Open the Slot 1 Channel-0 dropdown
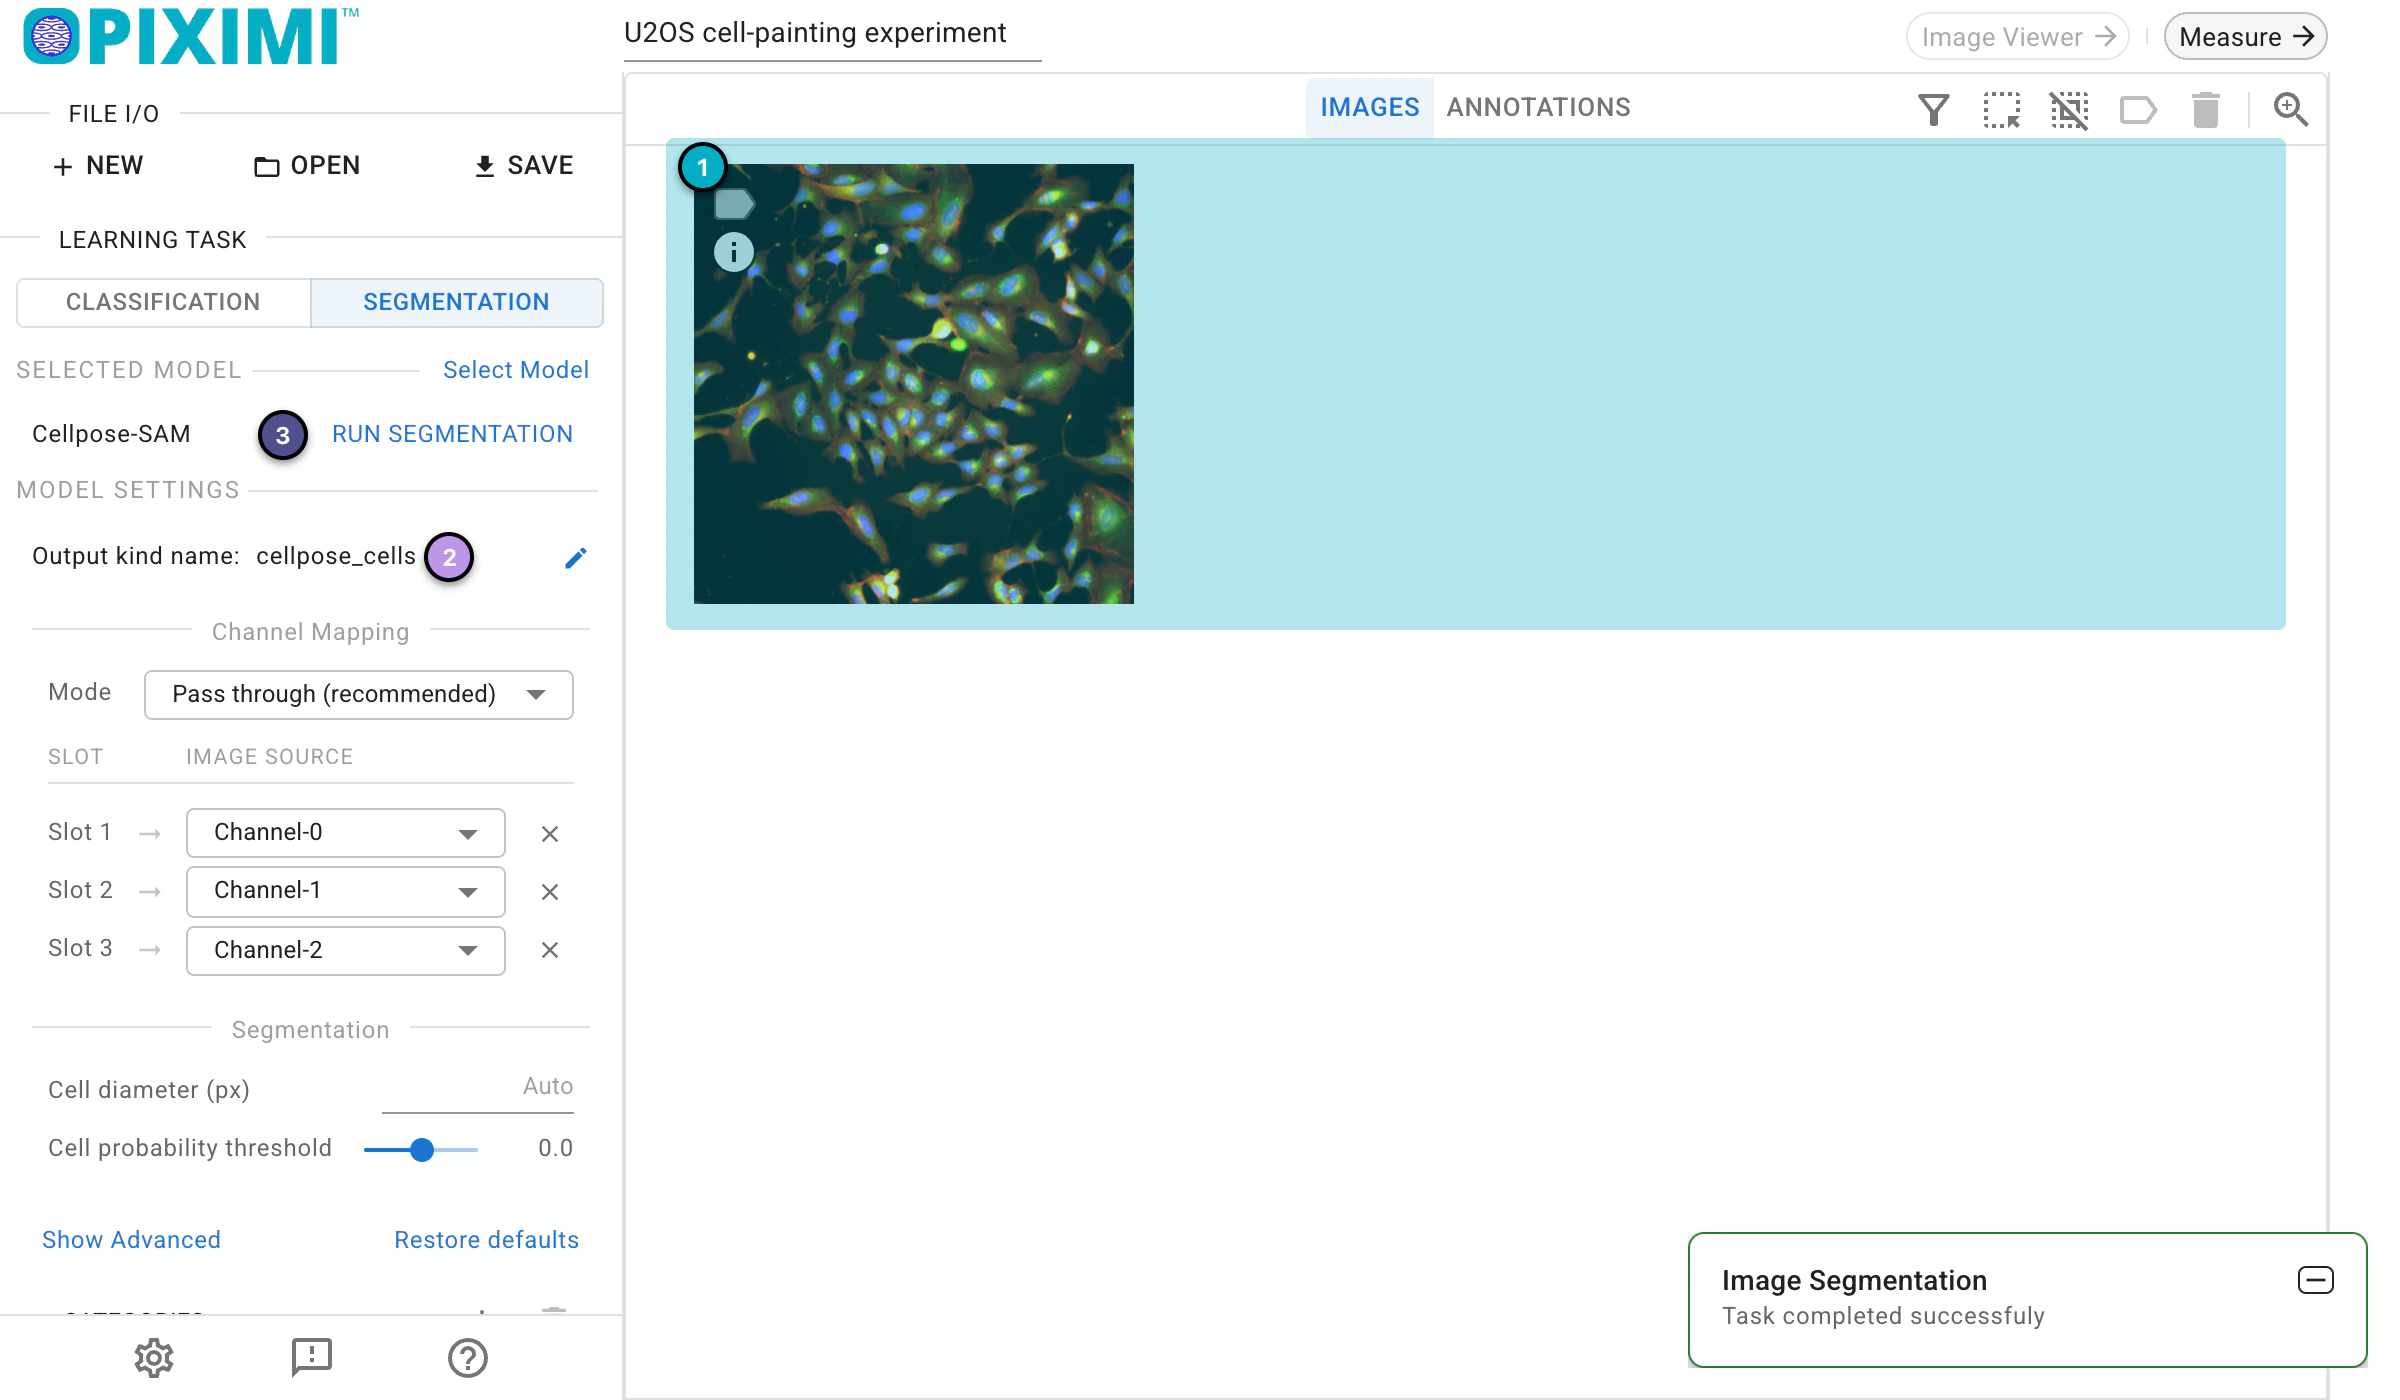The height and width of the screenshot is (1400, 2400). coord(345,833)
